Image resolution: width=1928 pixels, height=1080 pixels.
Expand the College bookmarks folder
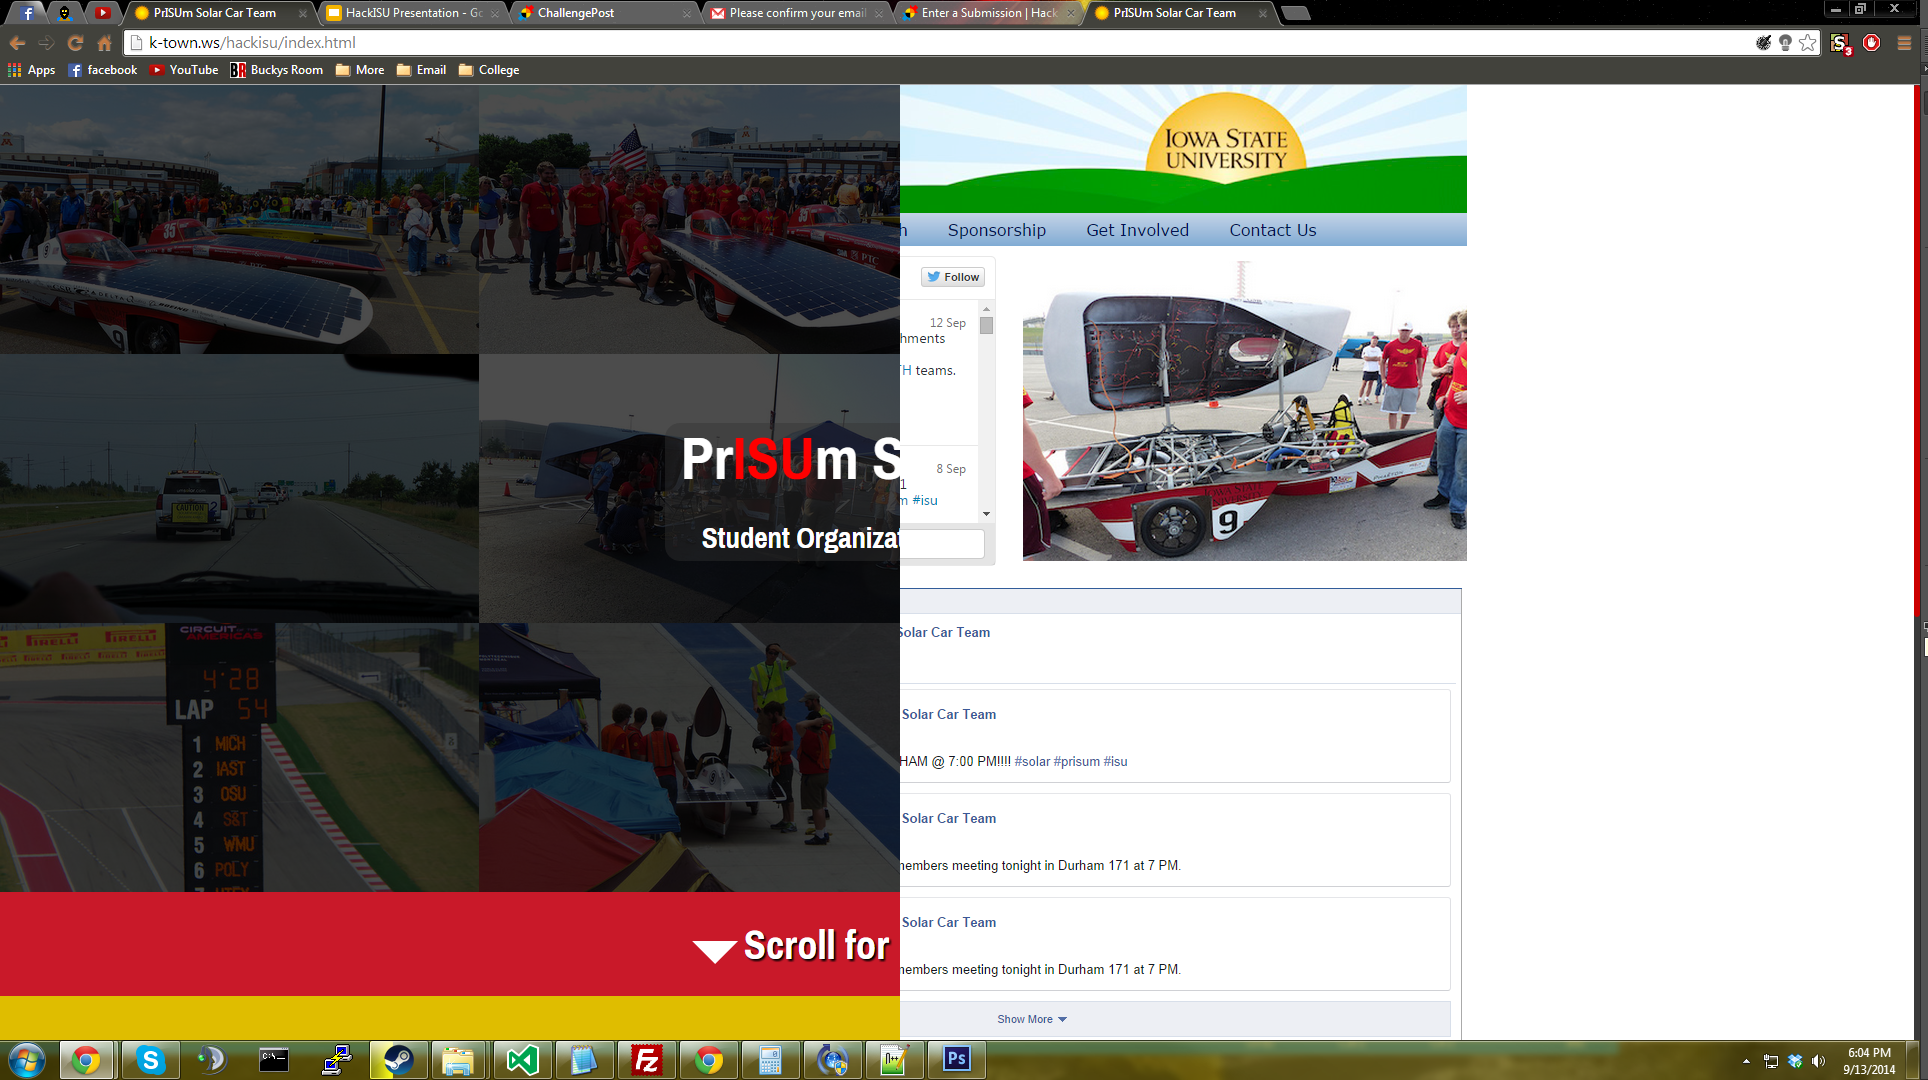click(489, 70)
